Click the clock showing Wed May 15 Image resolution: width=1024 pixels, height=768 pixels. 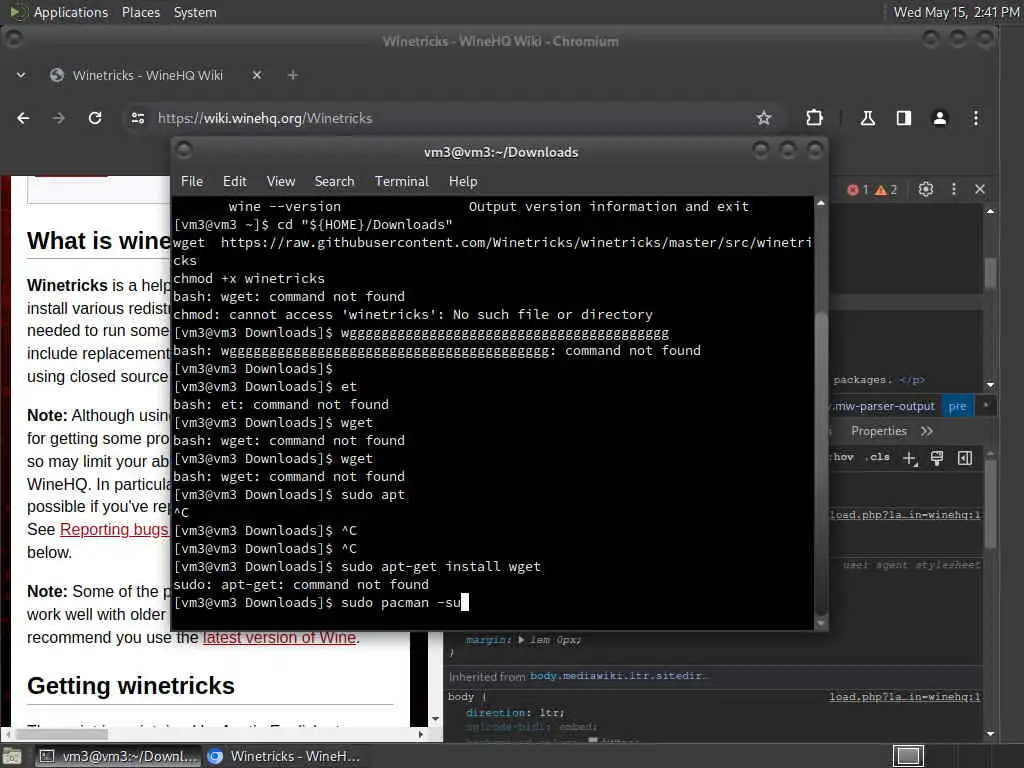[955, 12]
